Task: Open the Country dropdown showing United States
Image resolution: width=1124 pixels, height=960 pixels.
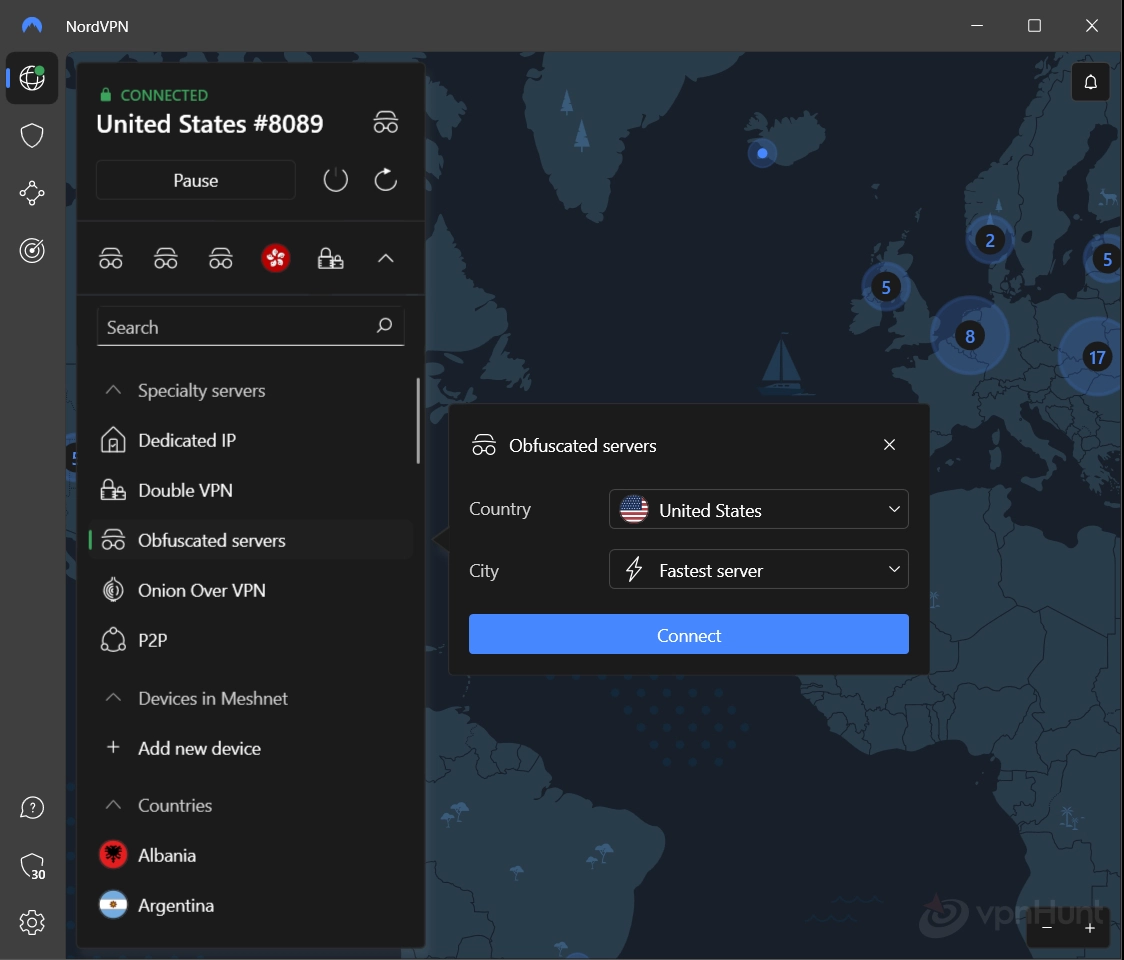Action: tap(758, 509)
